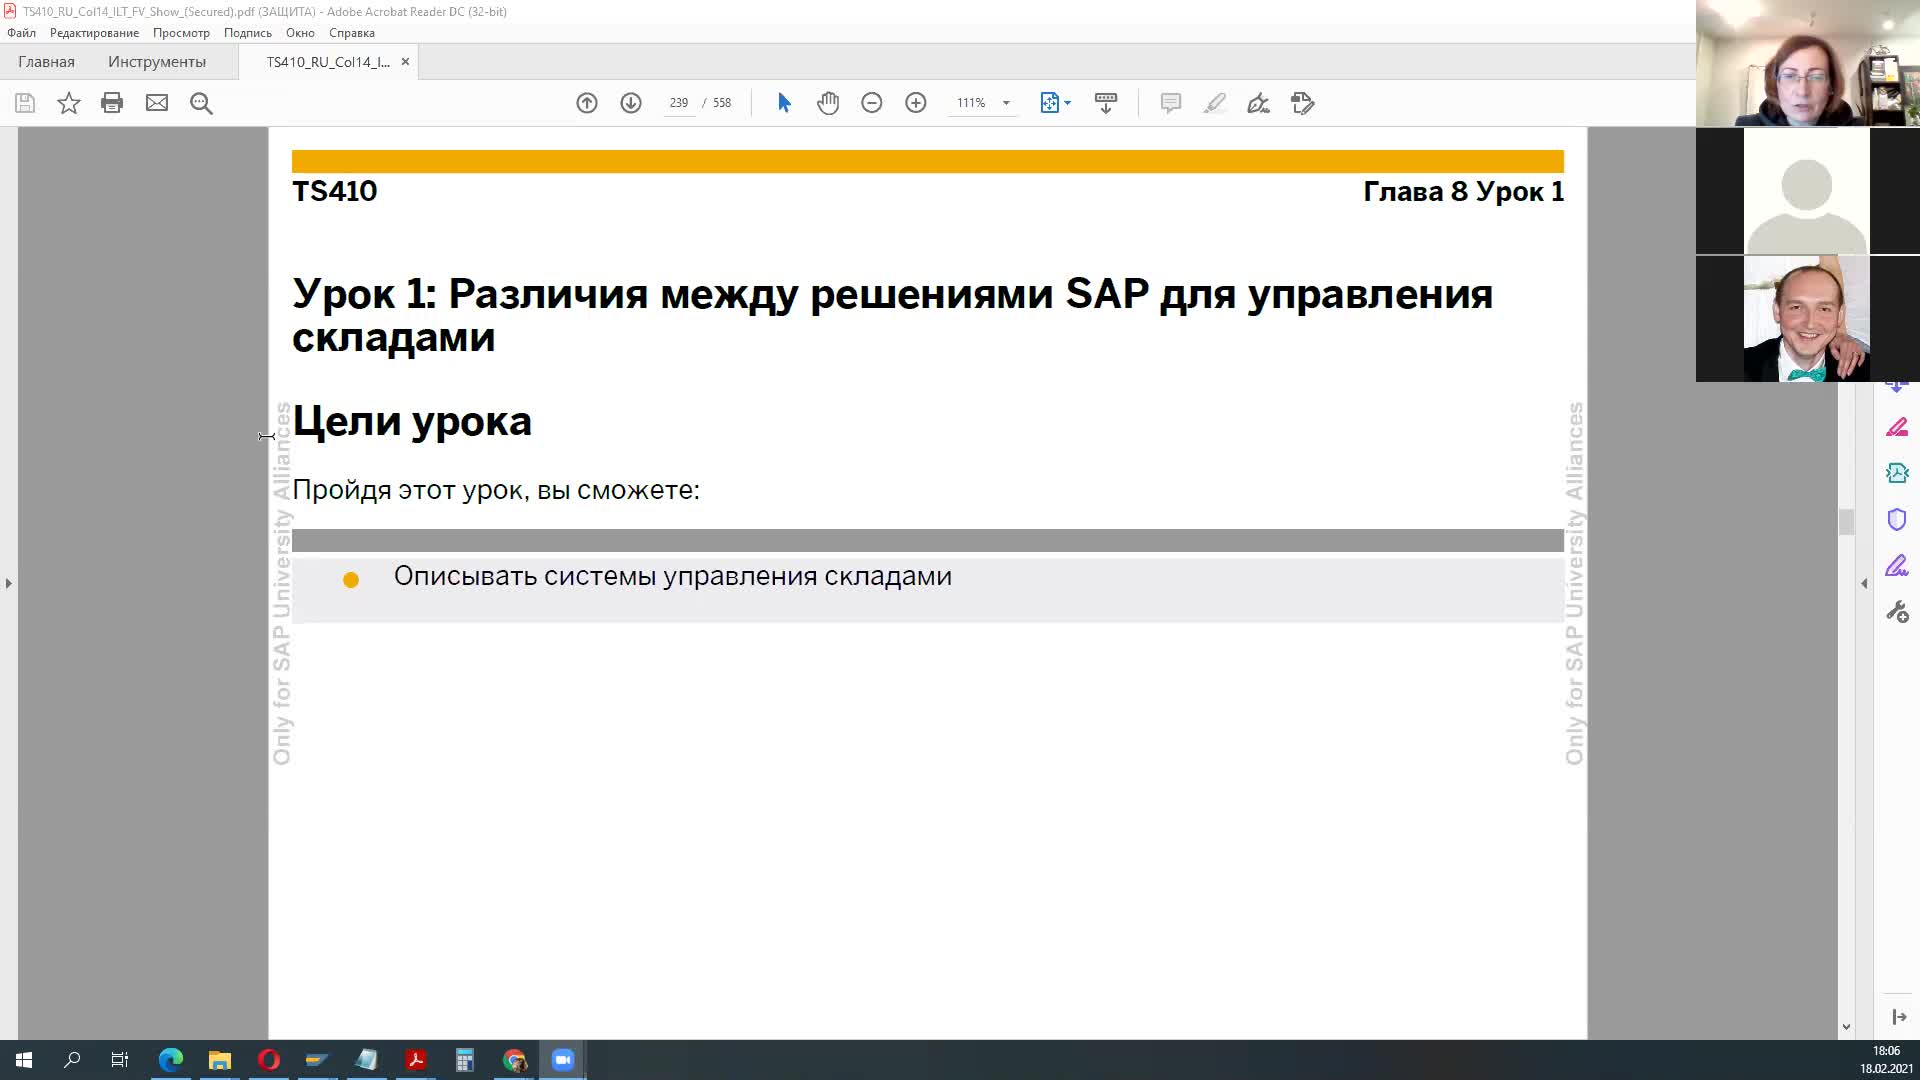Click the vertical scrollbar thumb
The image size is (1920, 1080).
point(1846,521)
